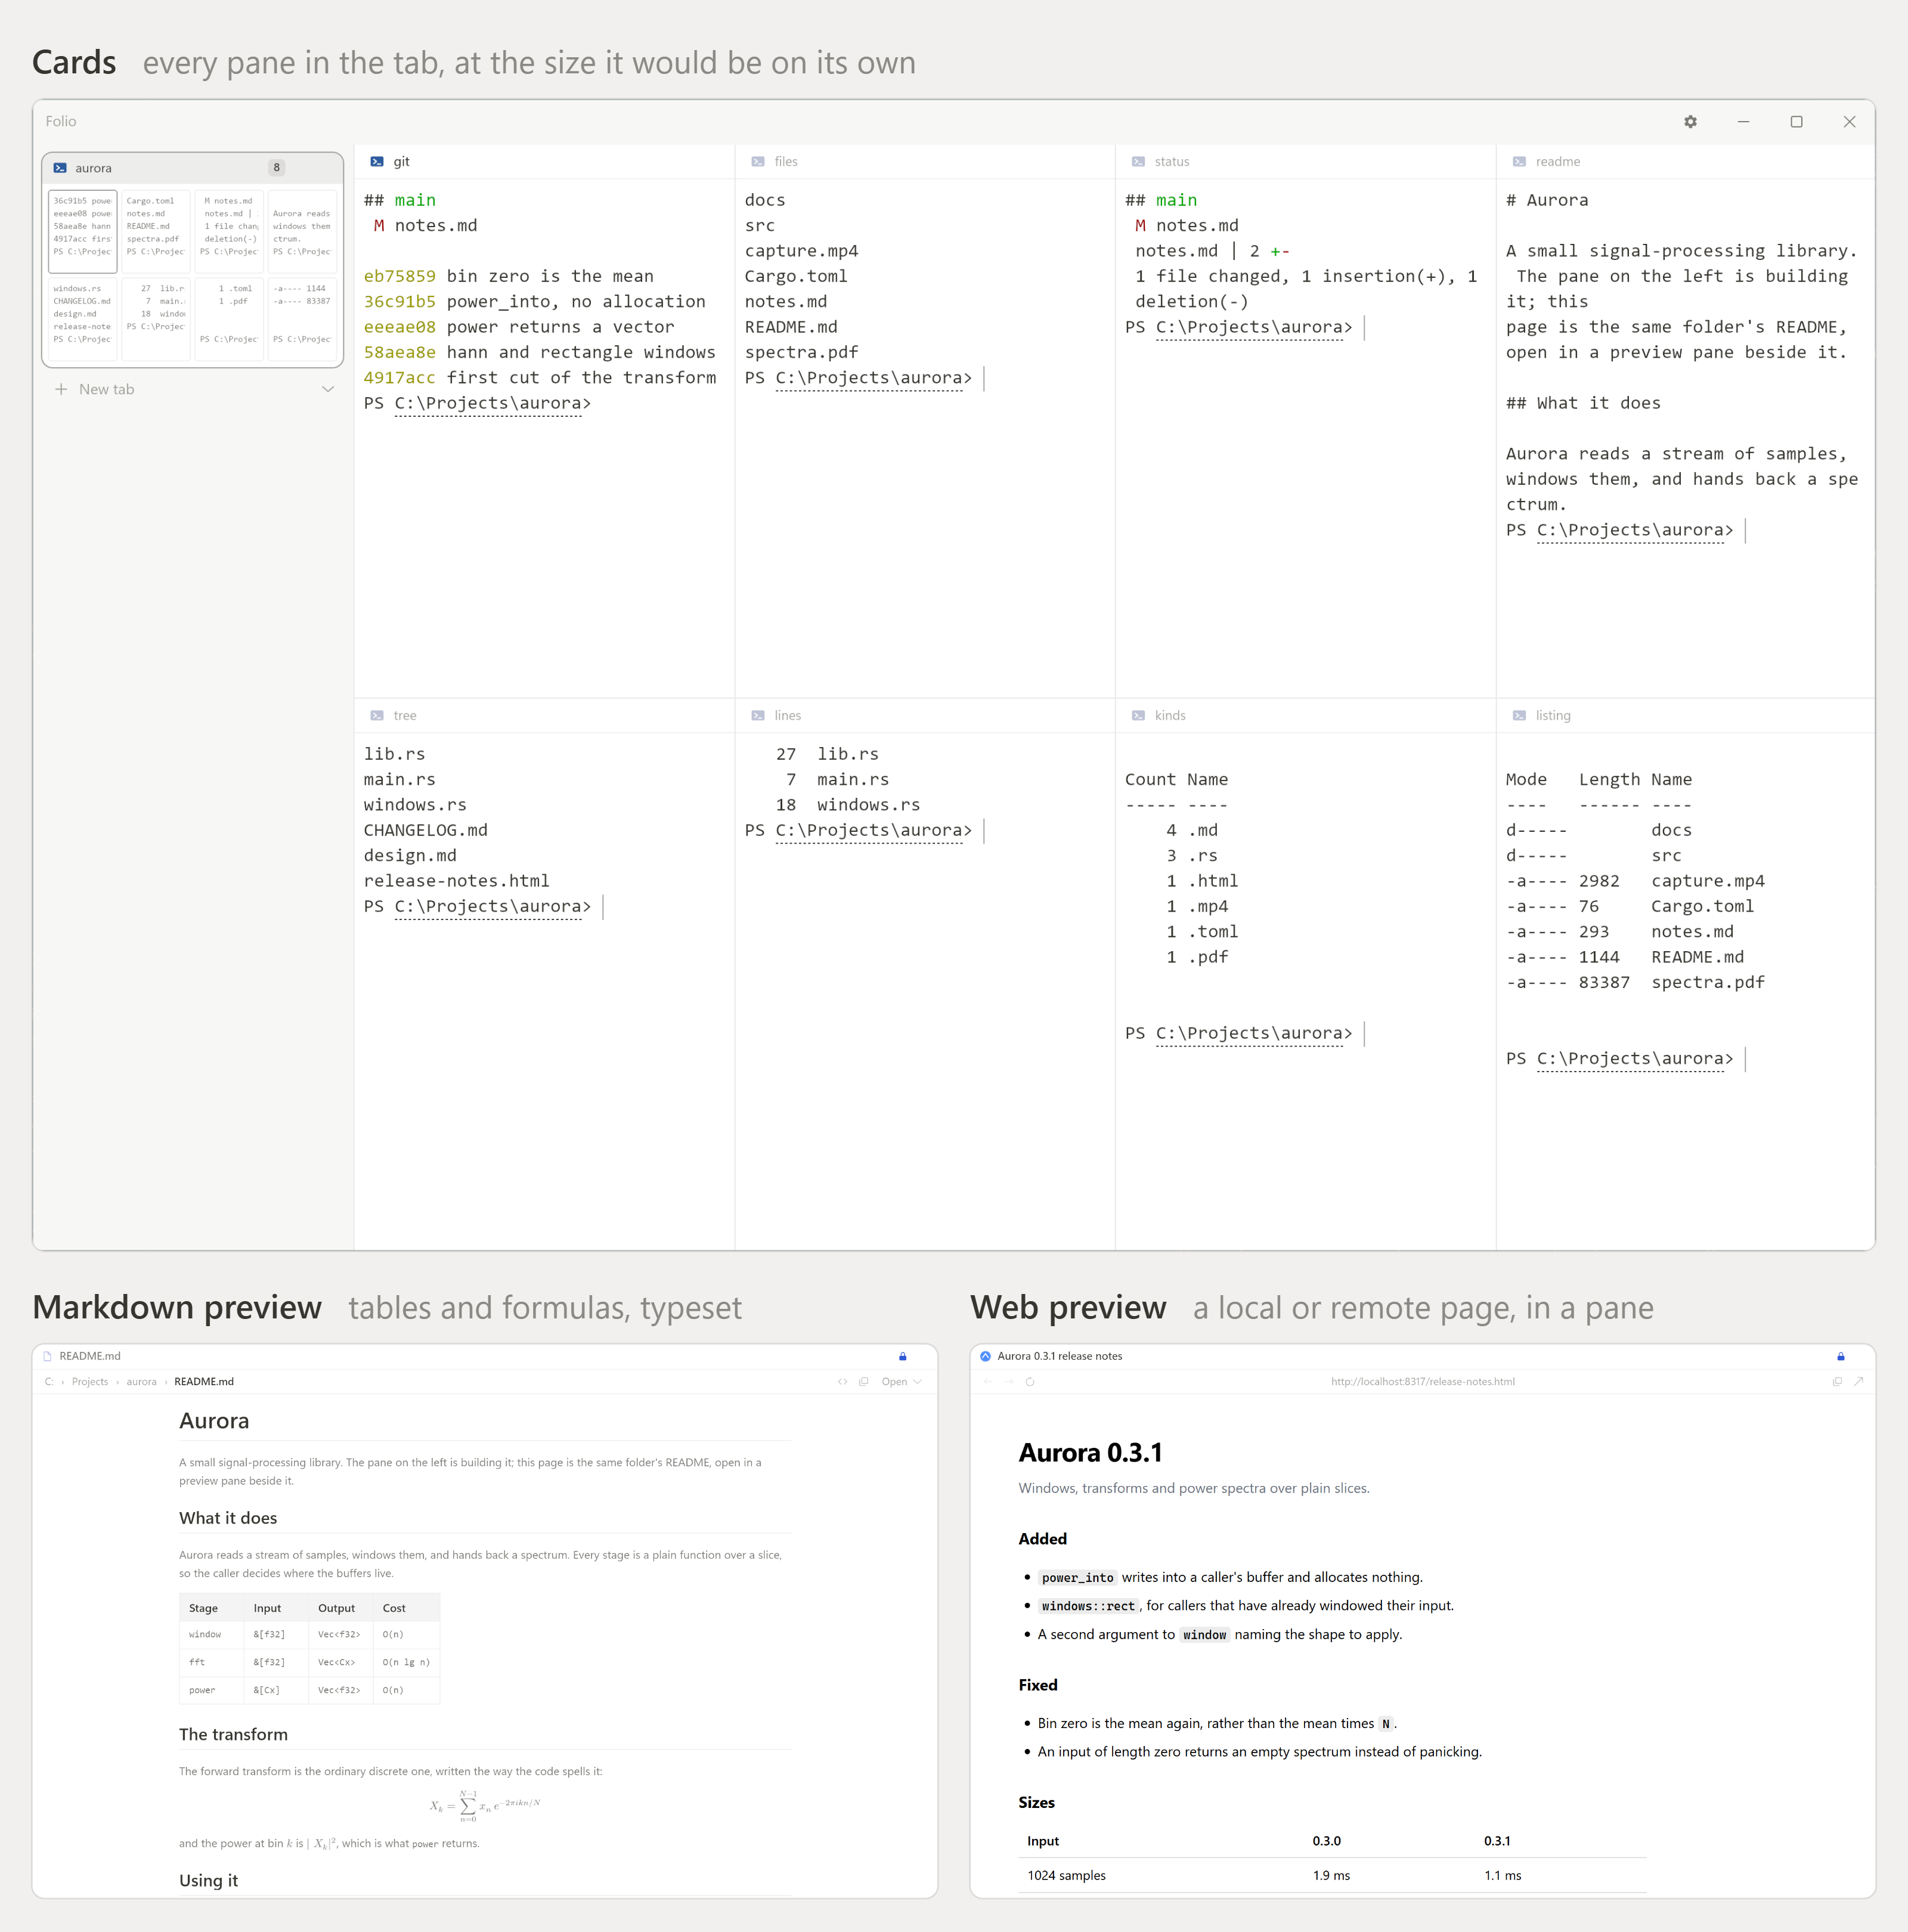Click the copy icon in README.md toolbar

point(863,1381)
